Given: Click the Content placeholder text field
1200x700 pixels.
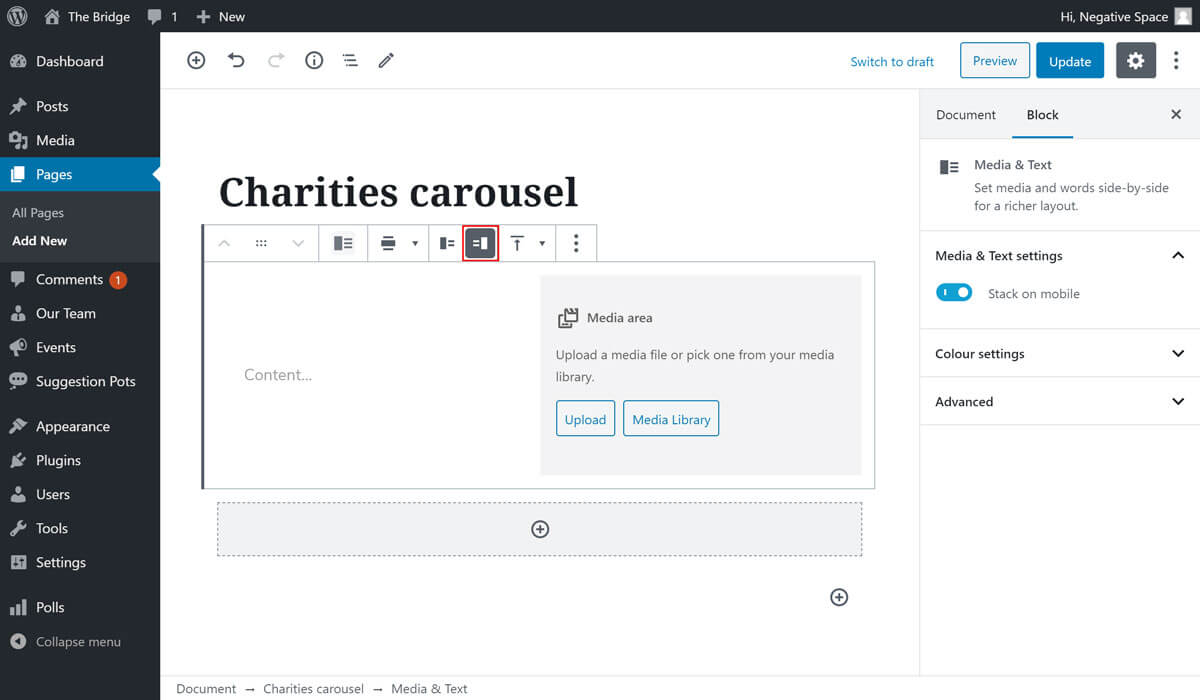Looking at the screenshot, I should (x=278, y=375).
